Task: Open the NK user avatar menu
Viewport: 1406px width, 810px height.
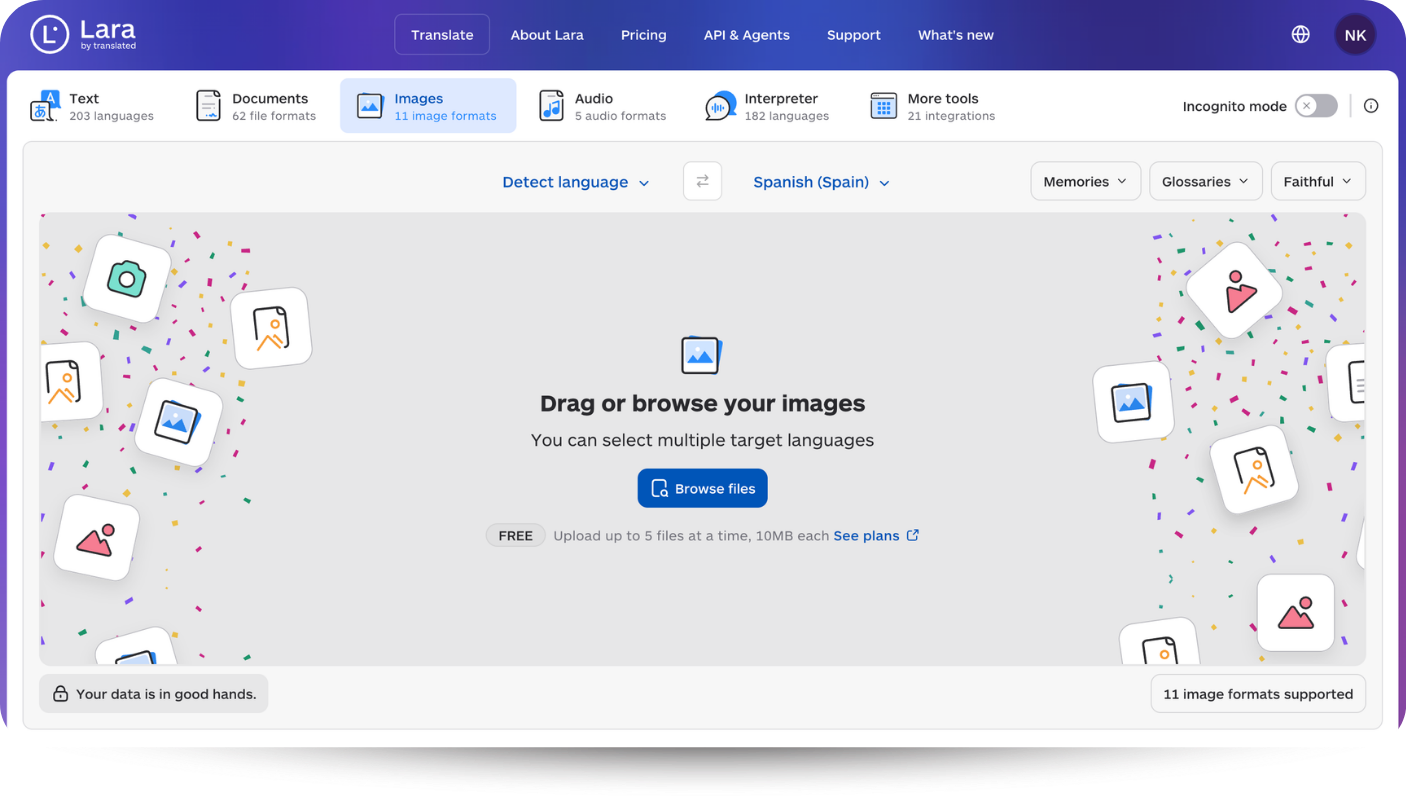Action: pyautogui.click(x=1355, y=35)
